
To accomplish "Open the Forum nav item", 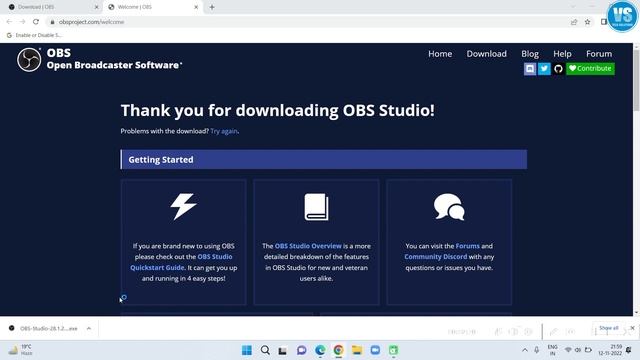I will [x=599, y=54].
